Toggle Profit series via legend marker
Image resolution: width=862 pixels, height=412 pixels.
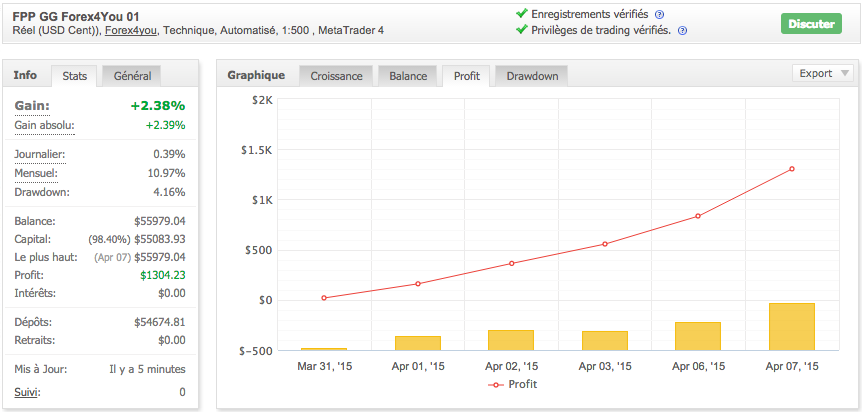coord(495,384)
